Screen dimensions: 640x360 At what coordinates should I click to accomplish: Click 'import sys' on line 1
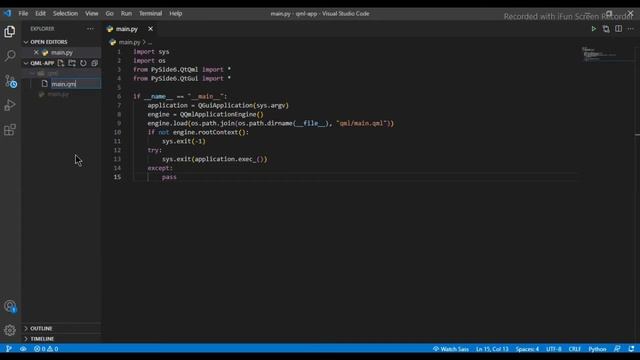151,52
